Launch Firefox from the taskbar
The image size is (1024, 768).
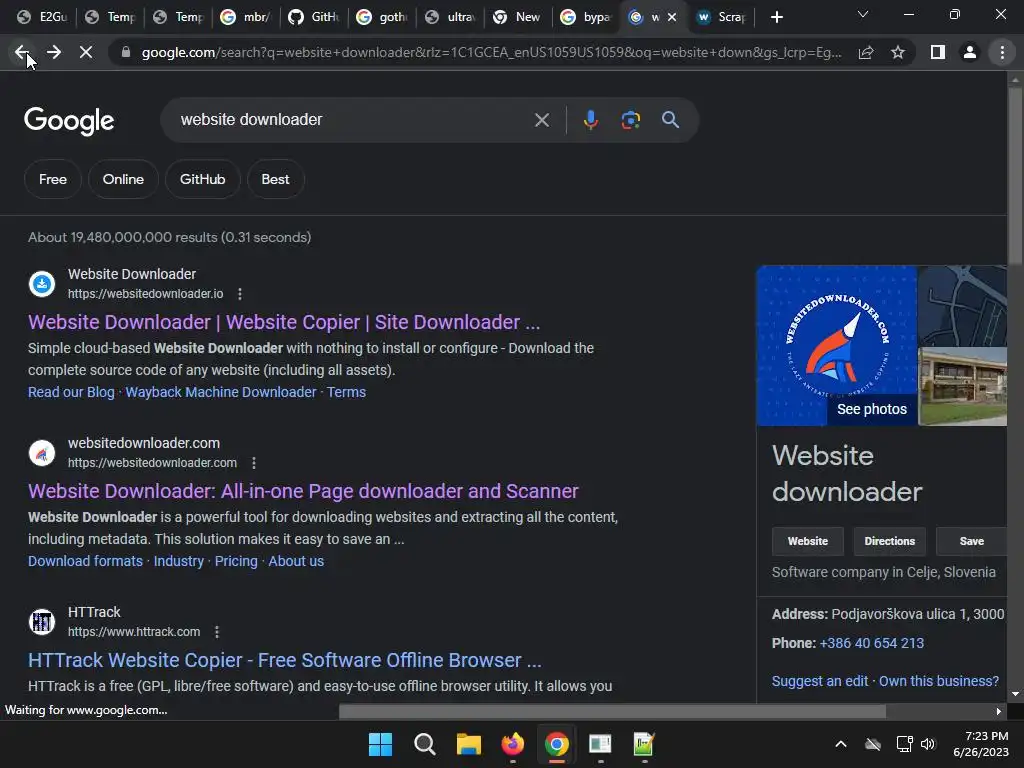coord(513,744)
